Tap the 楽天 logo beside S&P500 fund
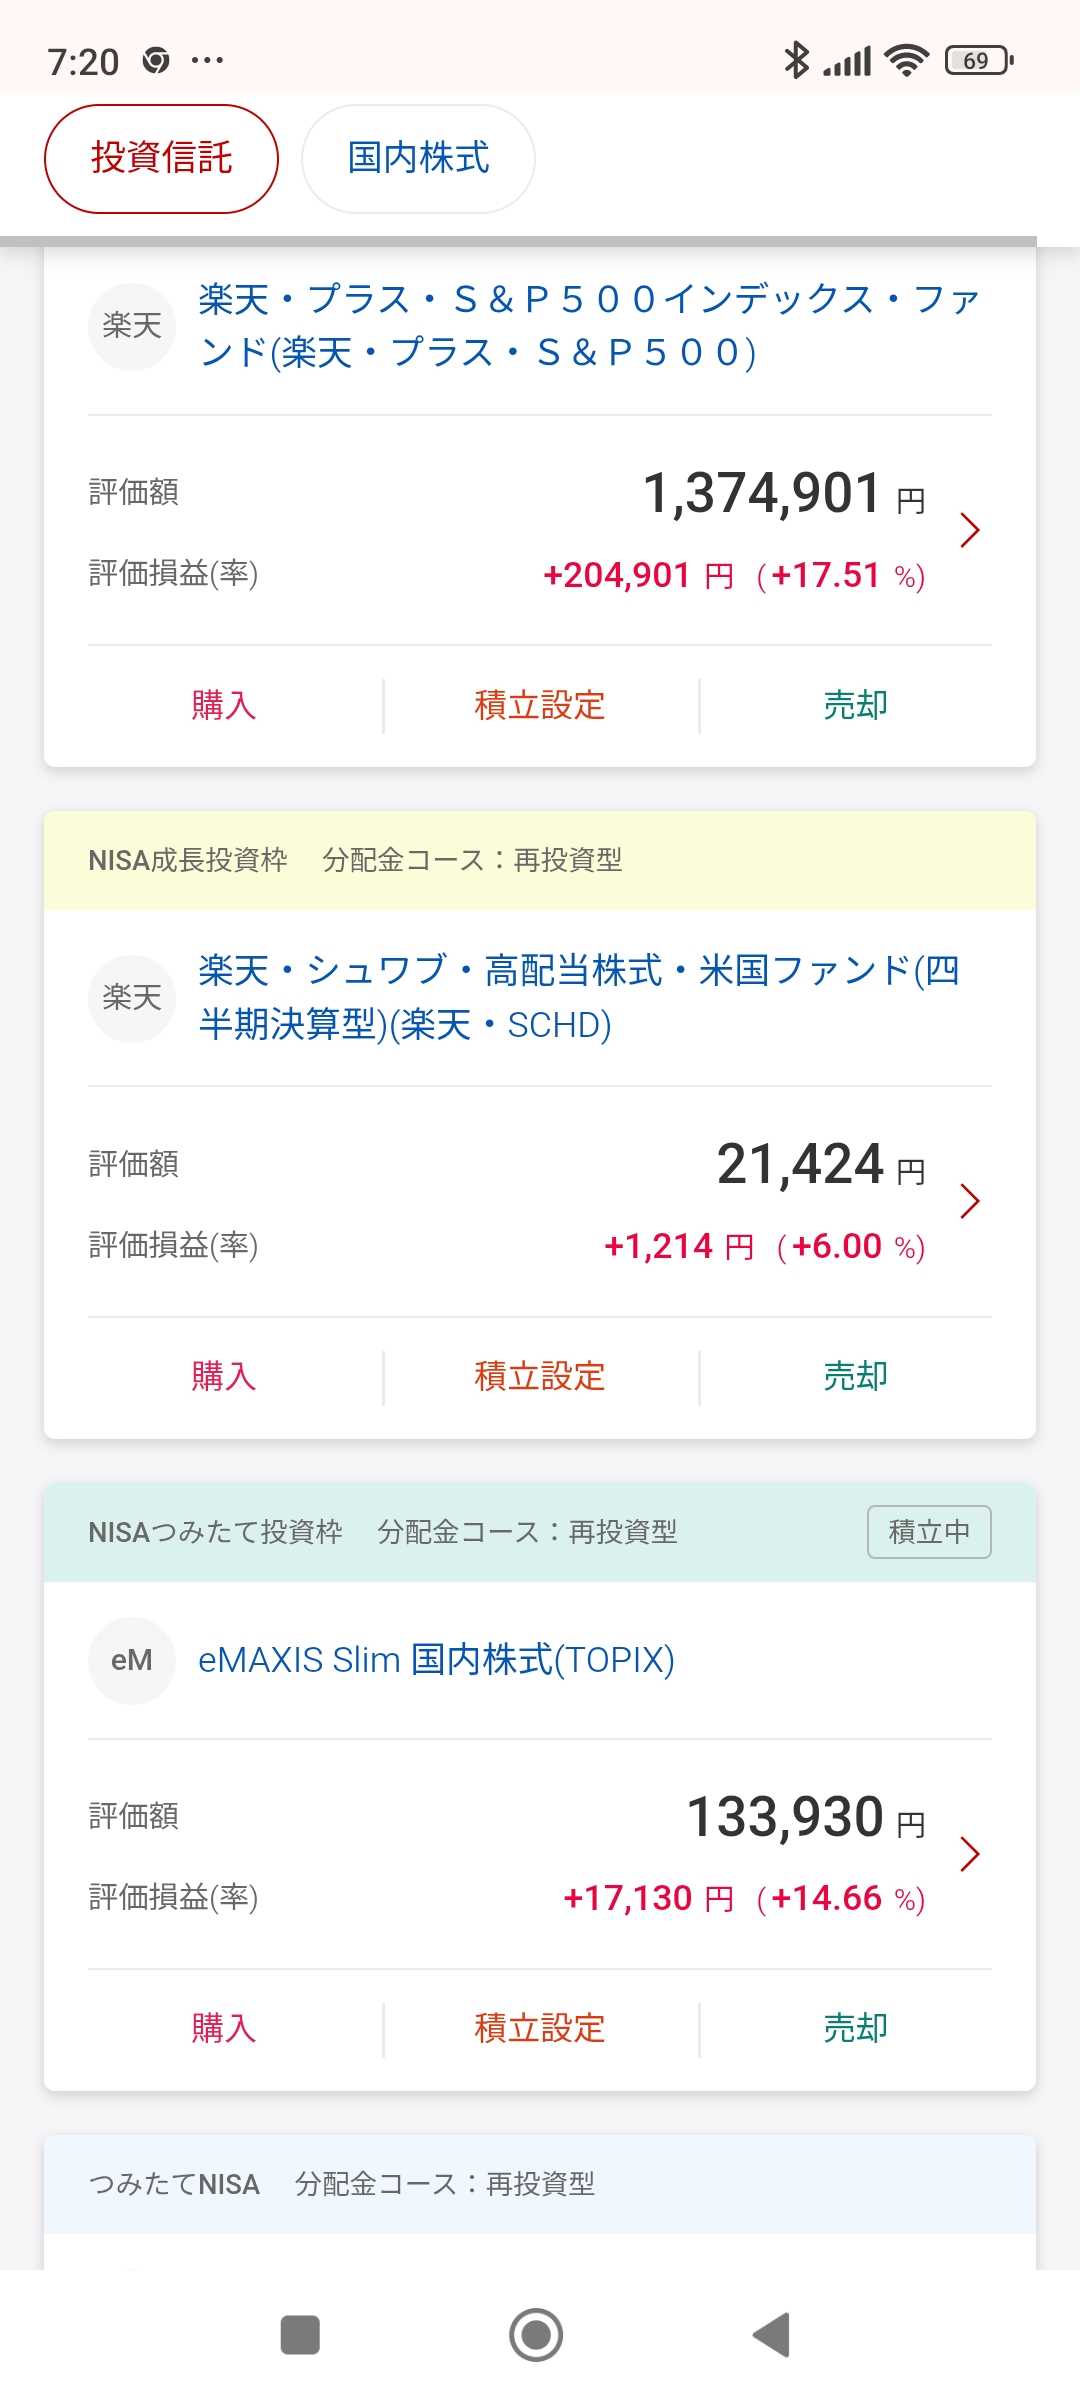1080x2400 pixels. pyautogui.click(x=132, y=326)
